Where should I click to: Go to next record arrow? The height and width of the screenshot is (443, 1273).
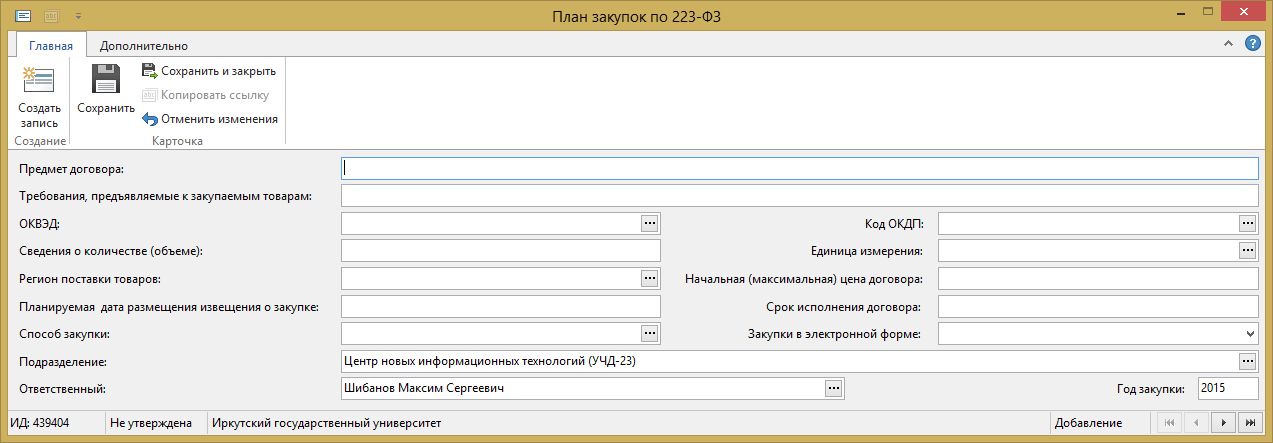(1222, 423)
